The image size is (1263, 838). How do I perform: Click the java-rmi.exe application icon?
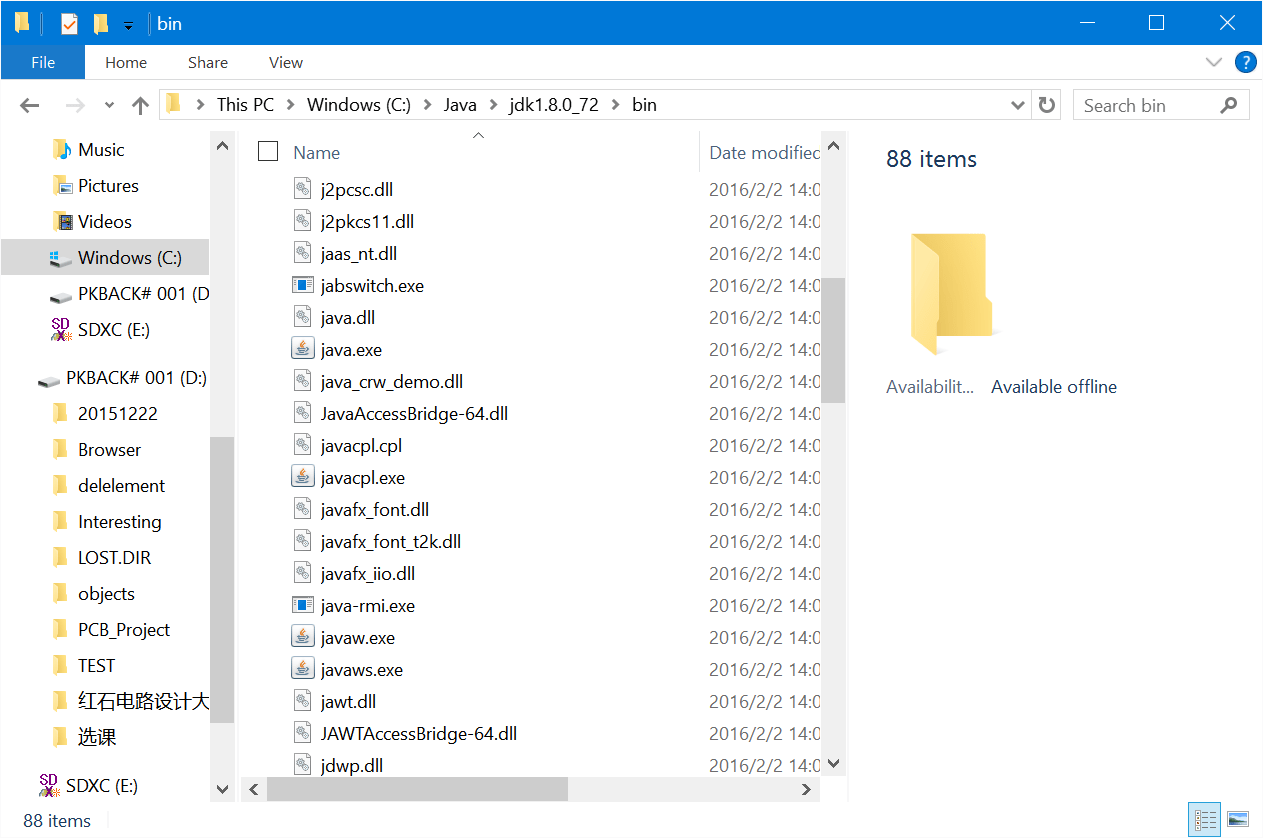coord(302,605)
